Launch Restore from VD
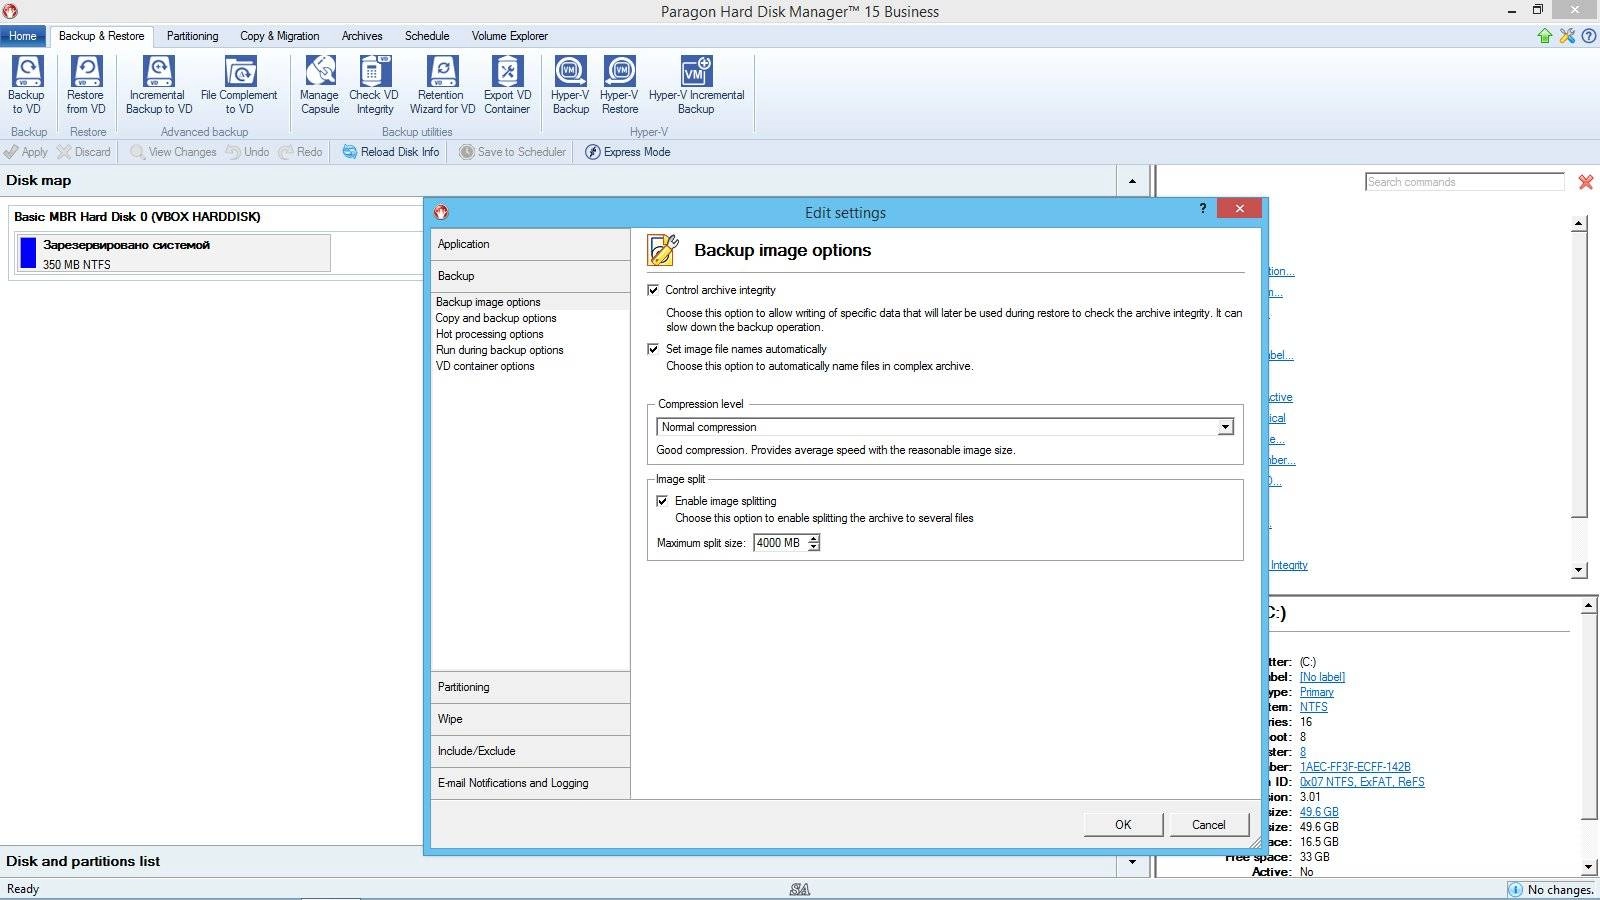 click(86, 85)
